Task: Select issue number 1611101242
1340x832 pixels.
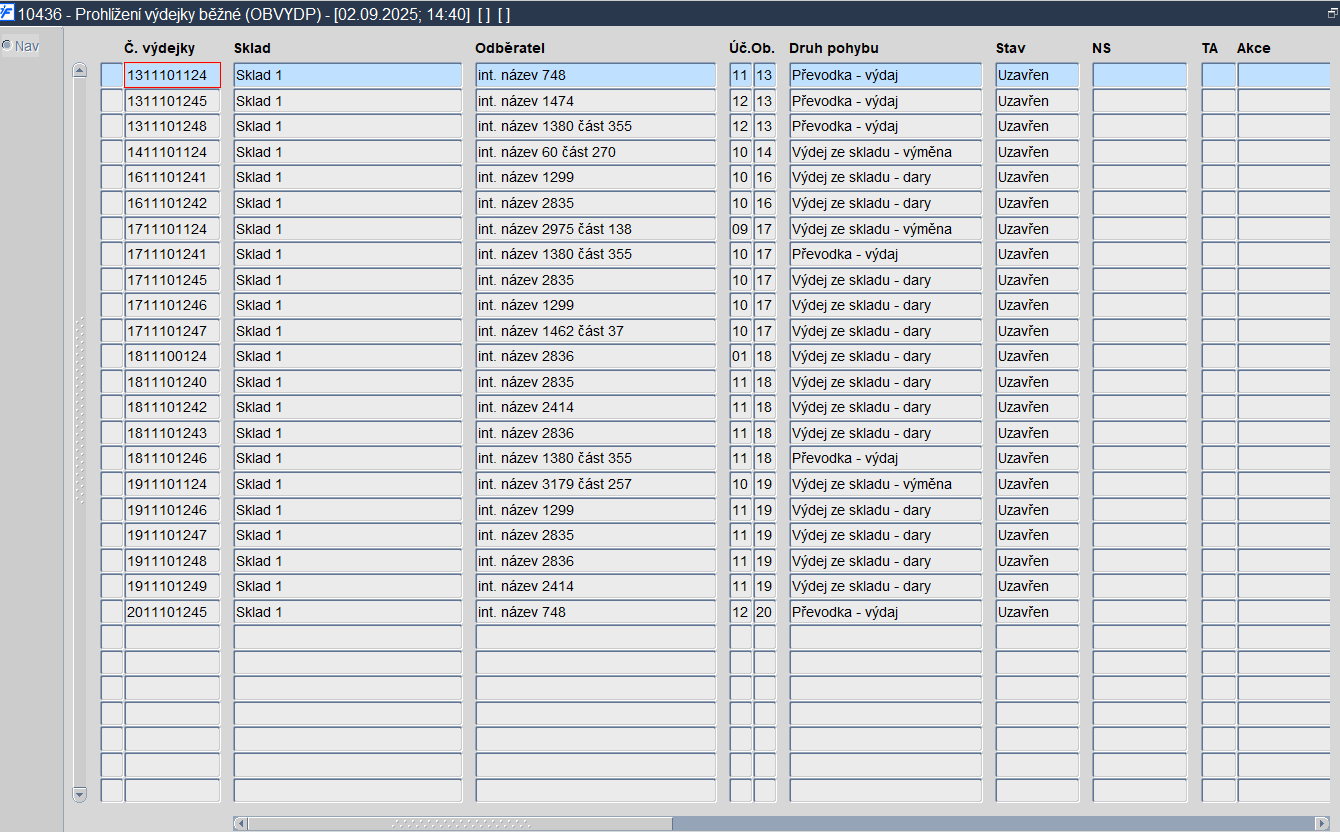Action: [172, 203]
